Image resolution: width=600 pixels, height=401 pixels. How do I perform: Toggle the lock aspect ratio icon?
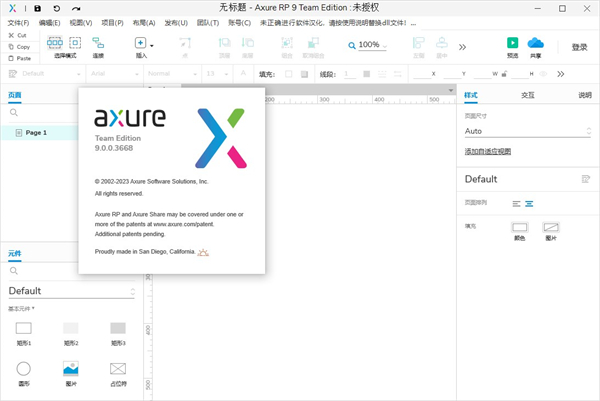[x=504, y=74]
